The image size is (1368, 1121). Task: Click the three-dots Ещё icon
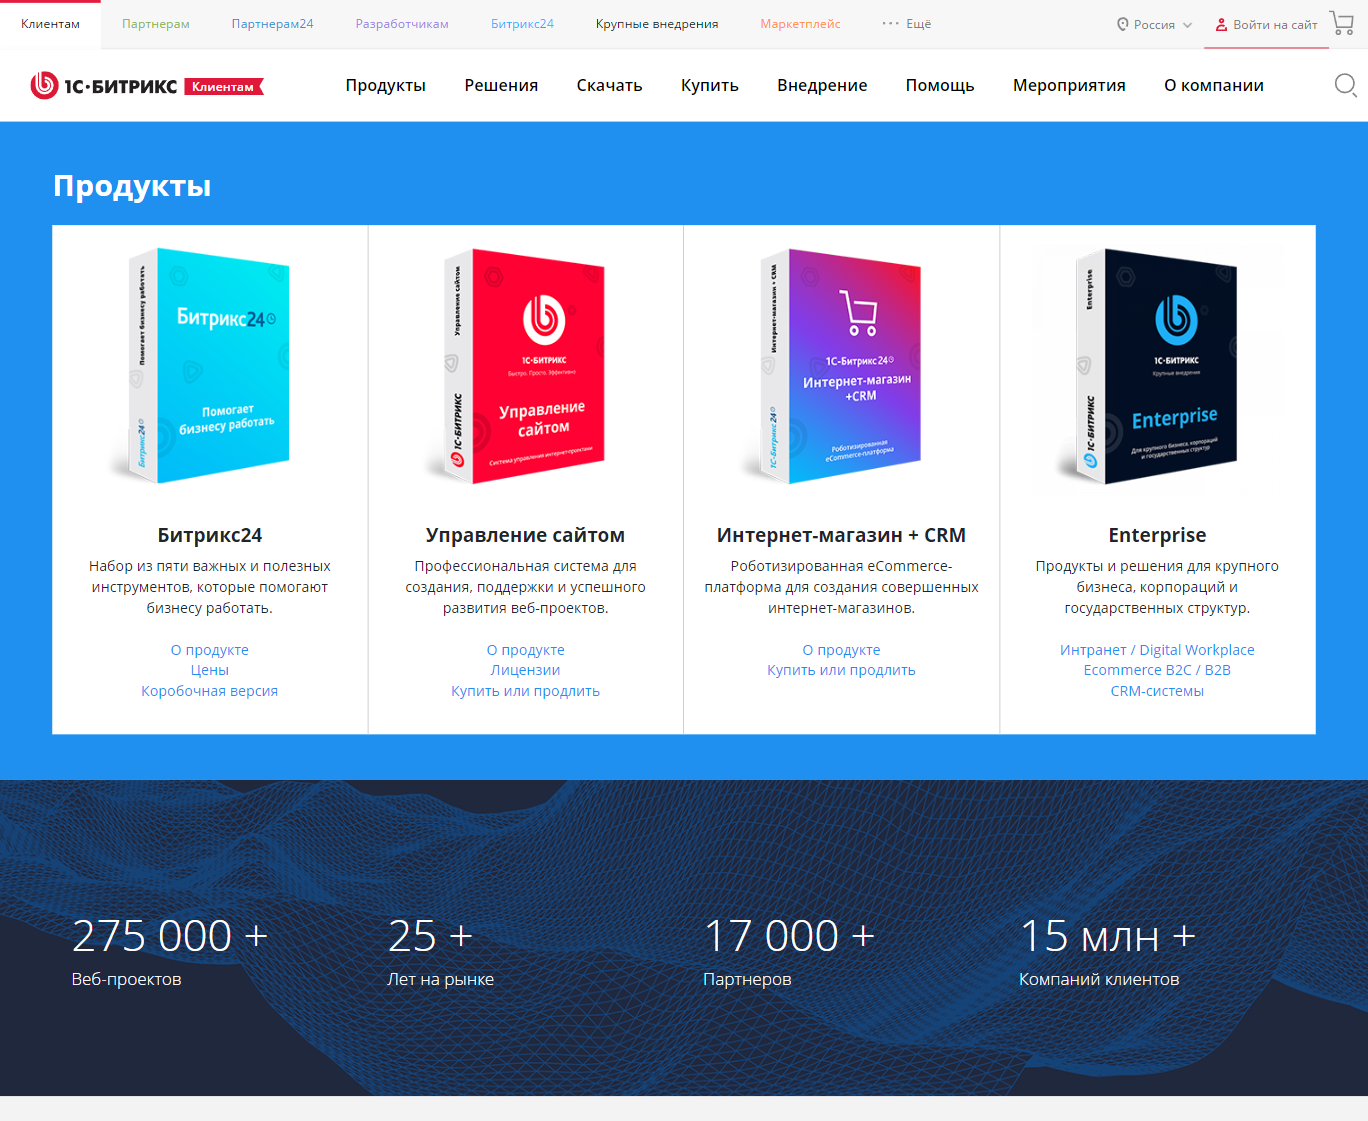pos(890,24)
